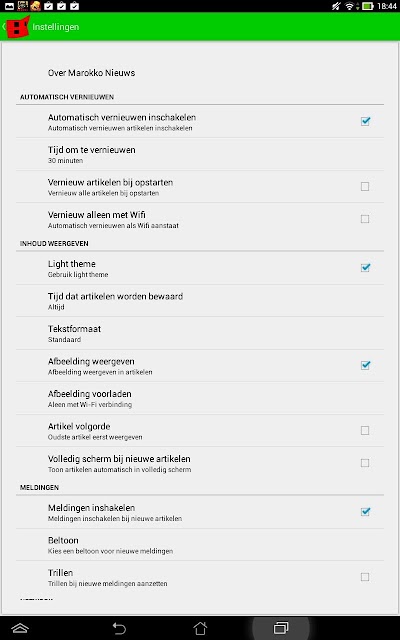Viewport: 400px width, 640px height.
Task: Open Afbeelding voorladen options
Action: pyautogui.click(x=200, y=398)
